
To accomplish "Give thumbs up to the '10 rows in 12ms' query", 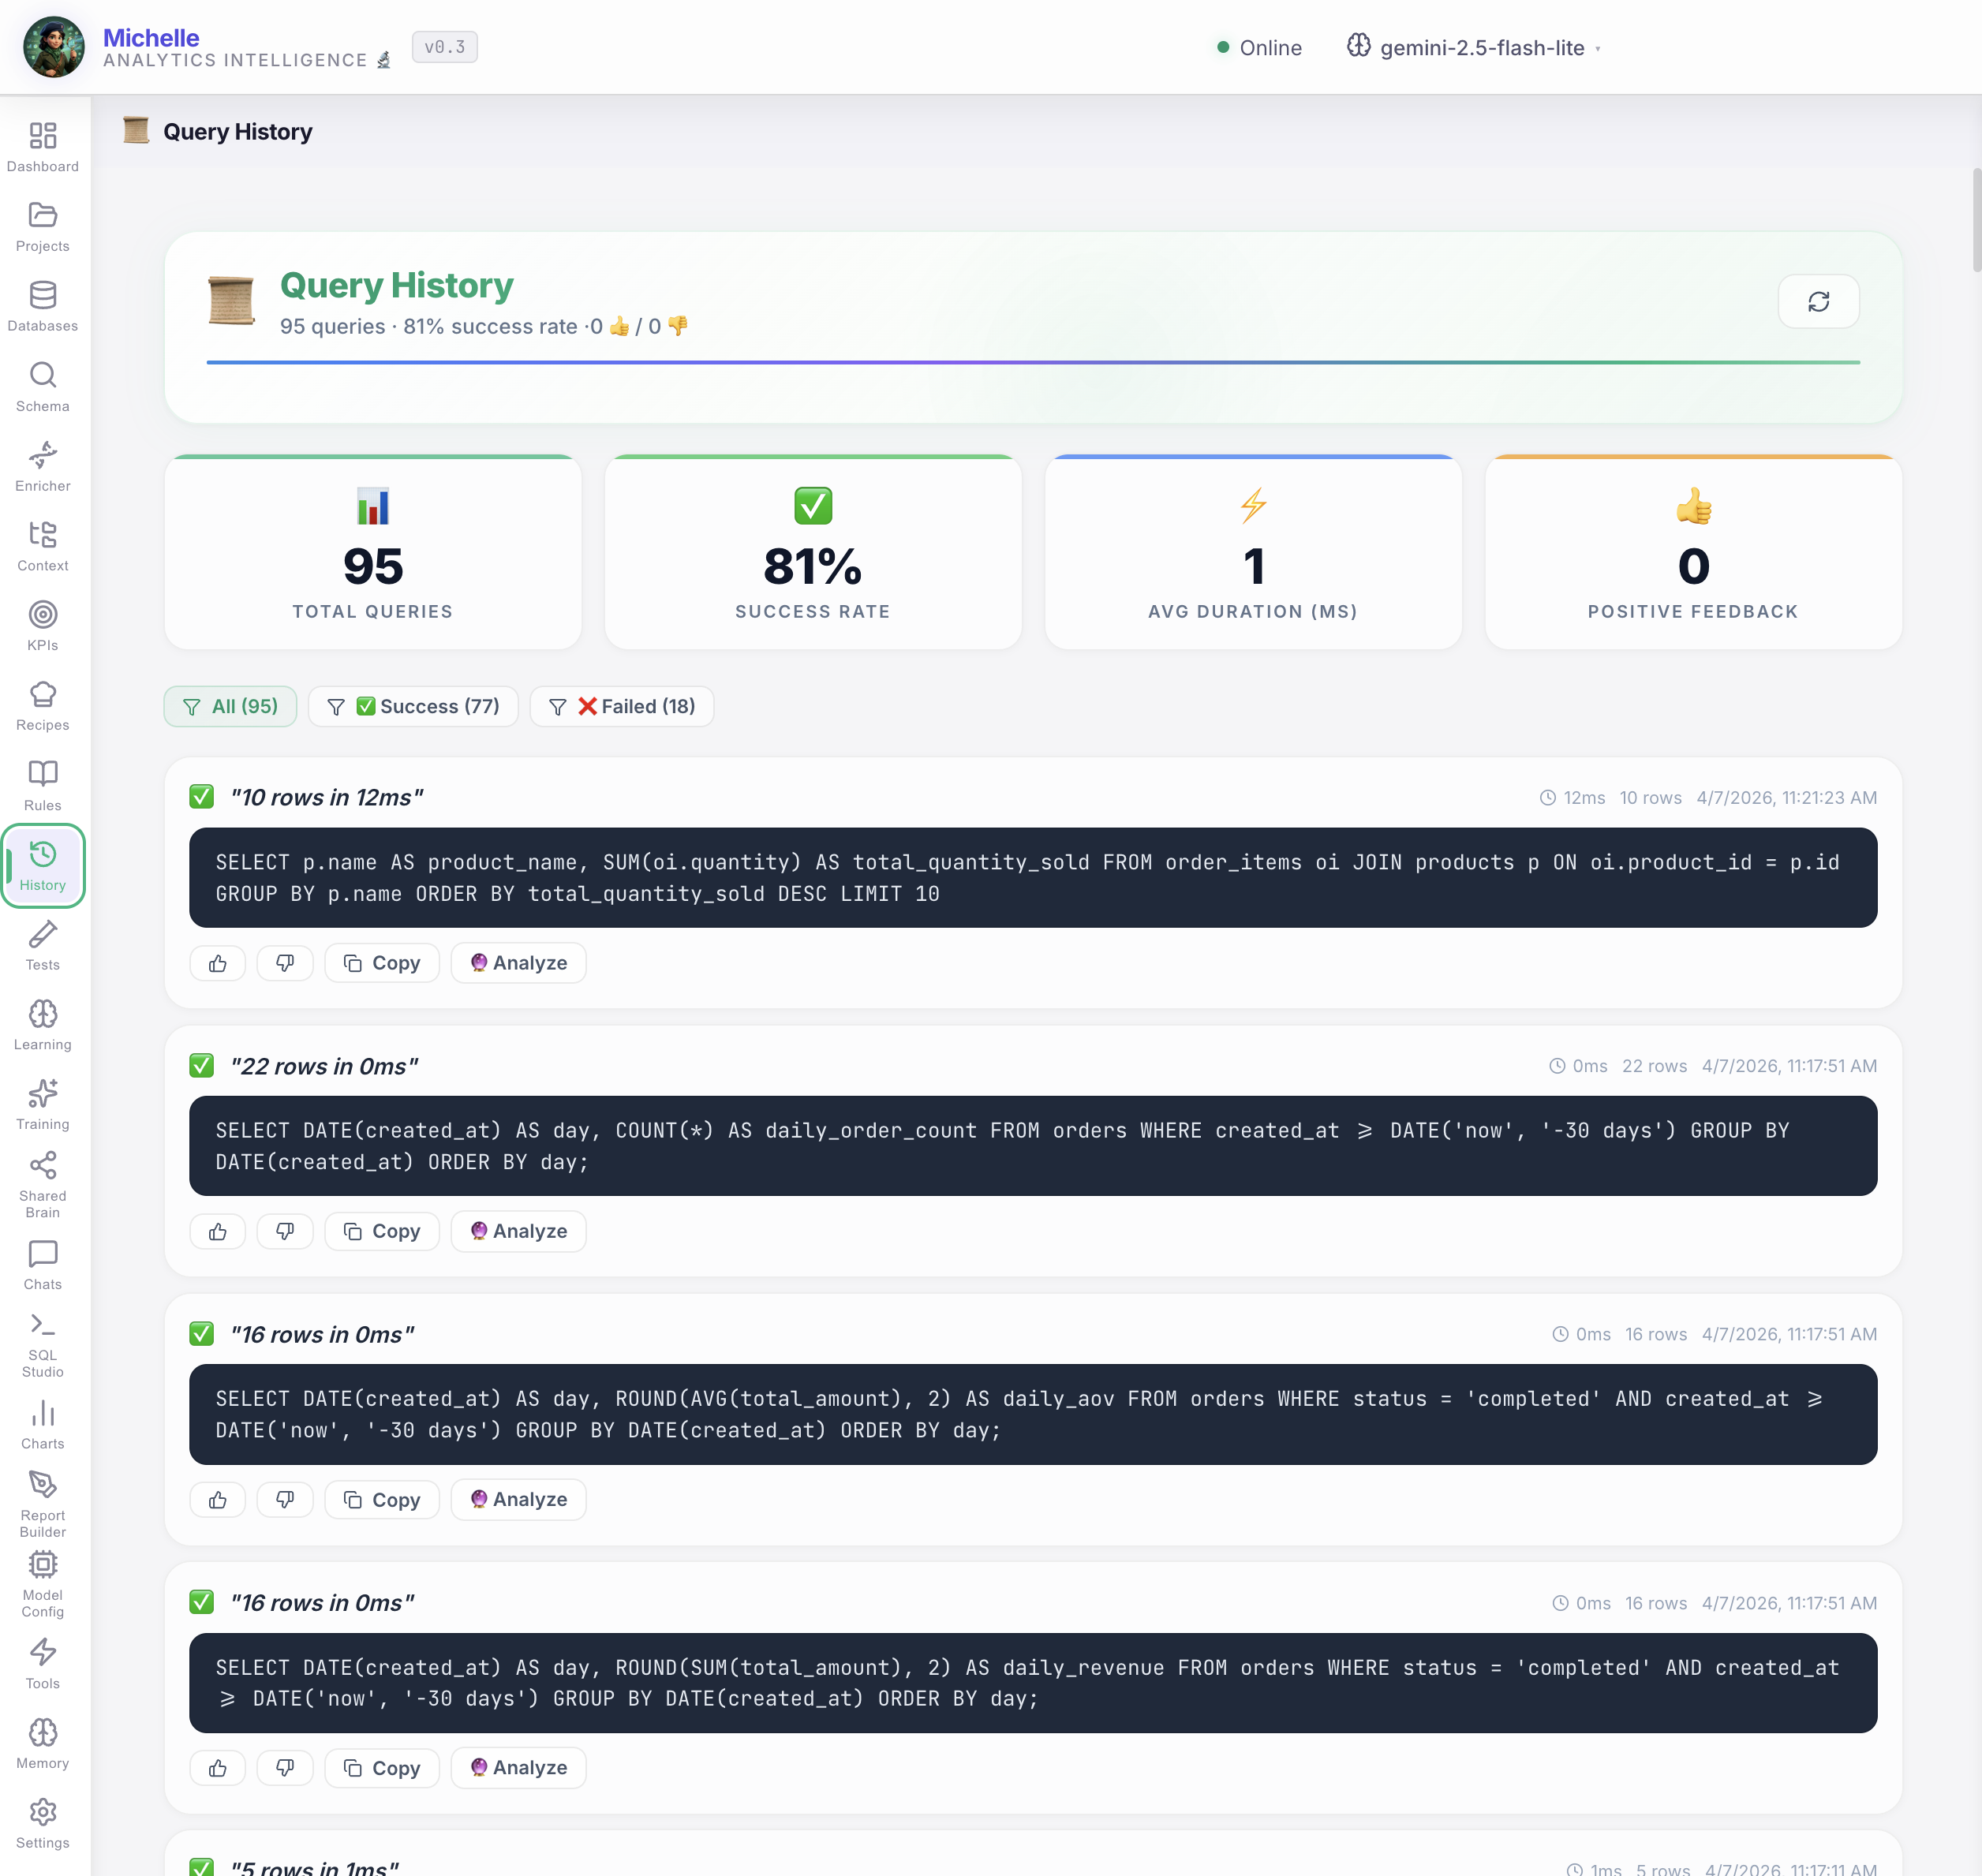I will tap(217, 962).
